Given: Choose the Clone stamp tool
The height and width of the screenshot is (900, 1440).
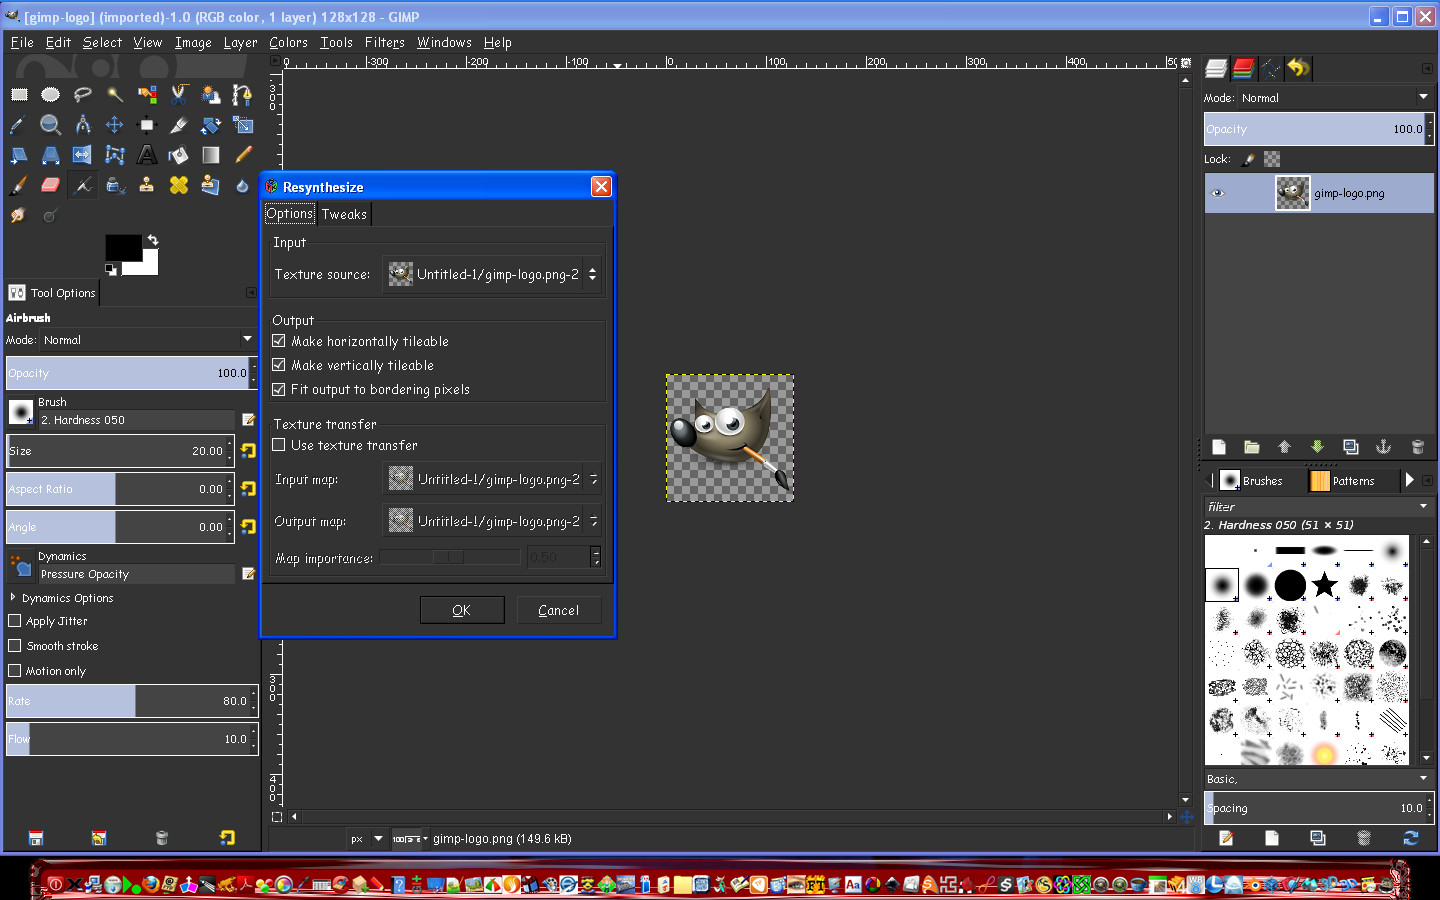Looking at the screenshot, I should click(147, 185).
